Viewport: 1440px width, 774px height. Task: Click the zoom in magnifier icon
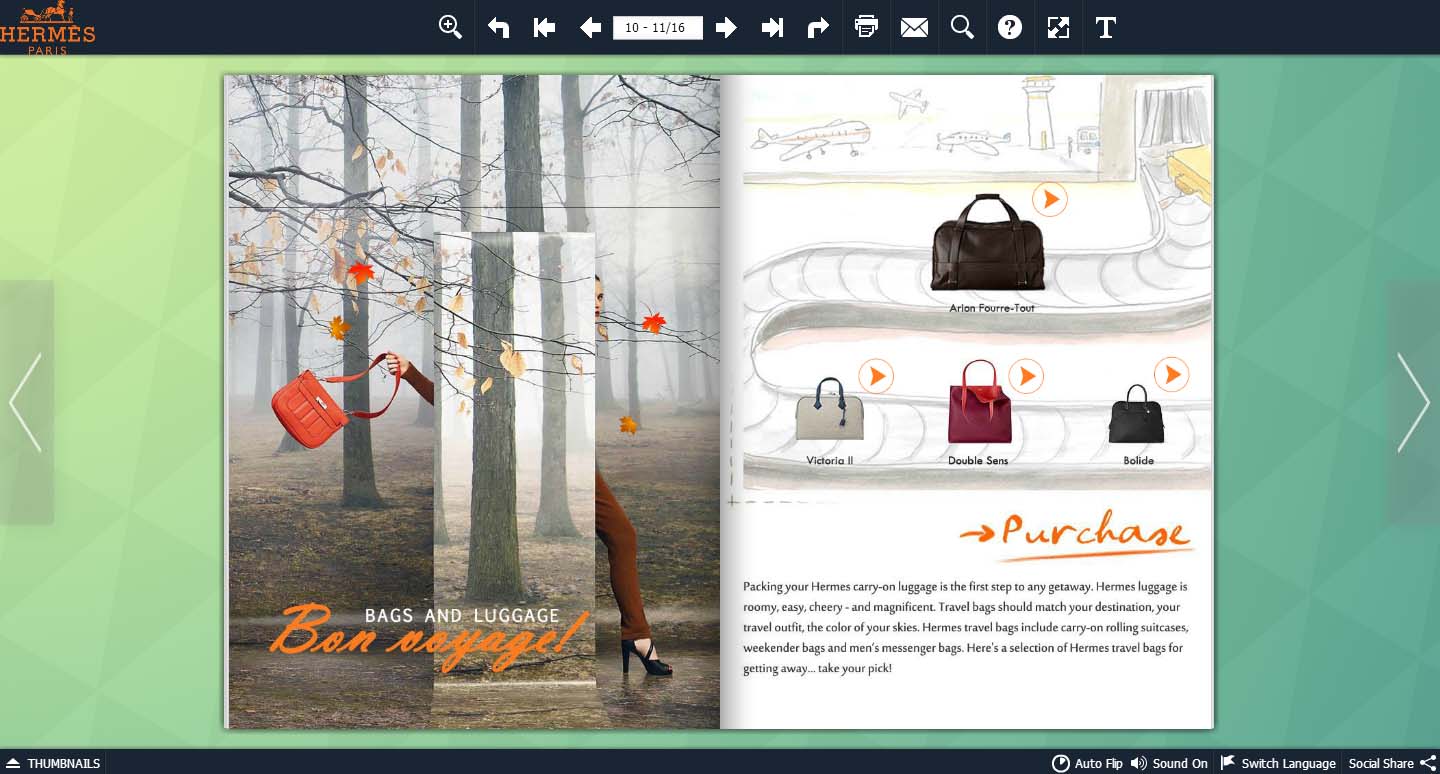450,27
